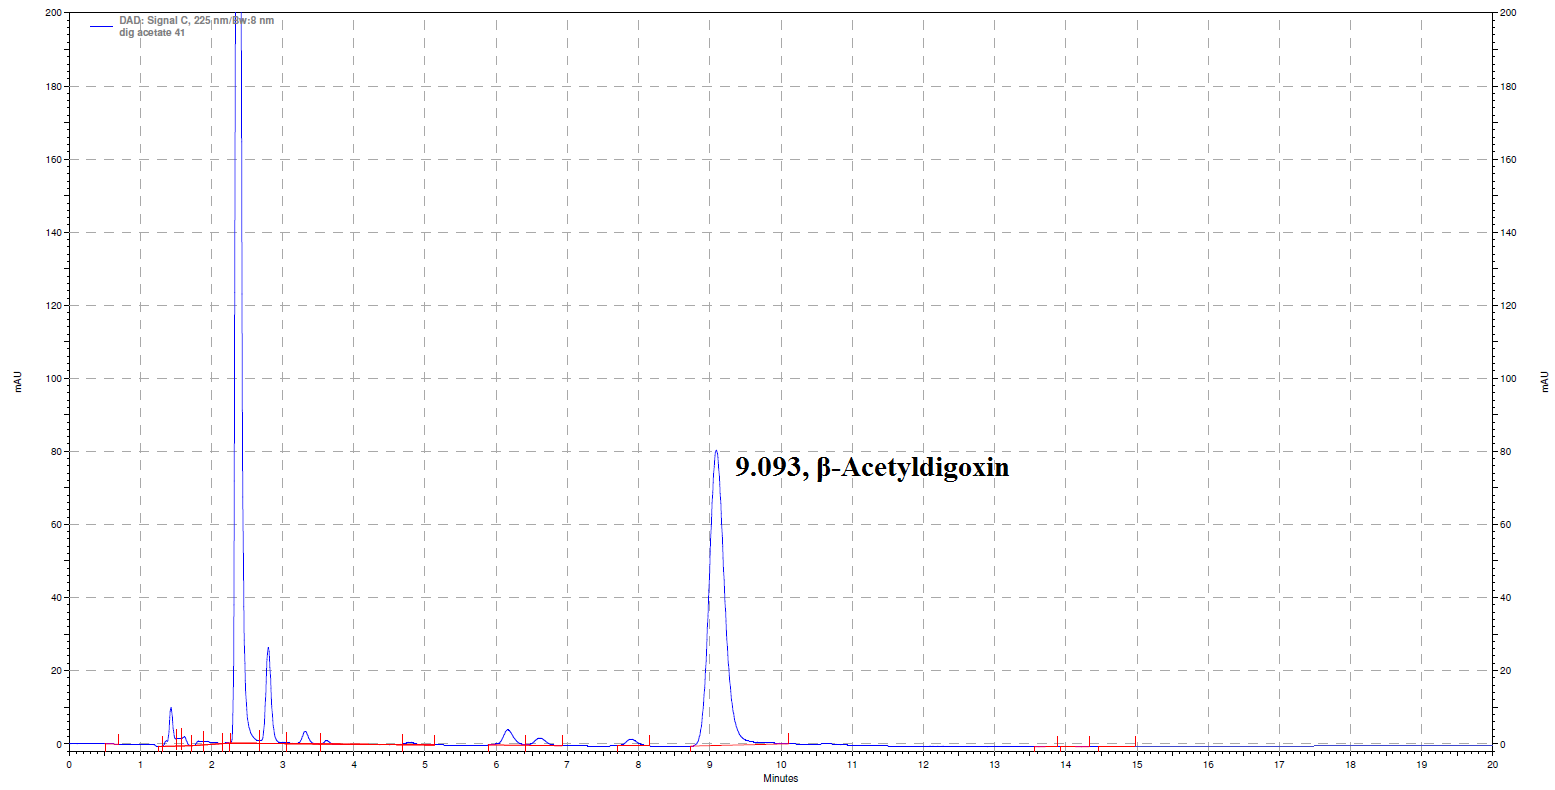1555x790 pixels.
Task: Click the red integration marker near 7 minutes
Action: (x=563, y=740)
